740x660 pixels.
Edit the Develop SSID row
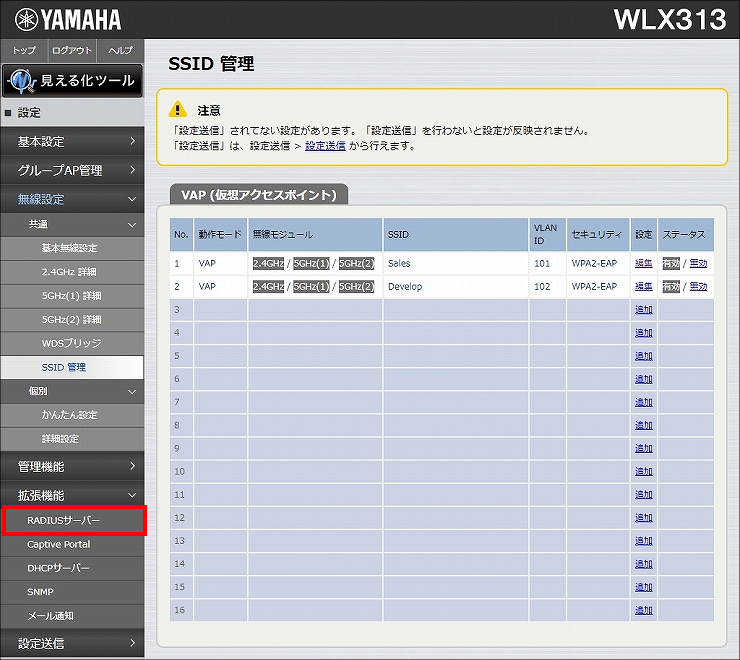click(643, 286)
